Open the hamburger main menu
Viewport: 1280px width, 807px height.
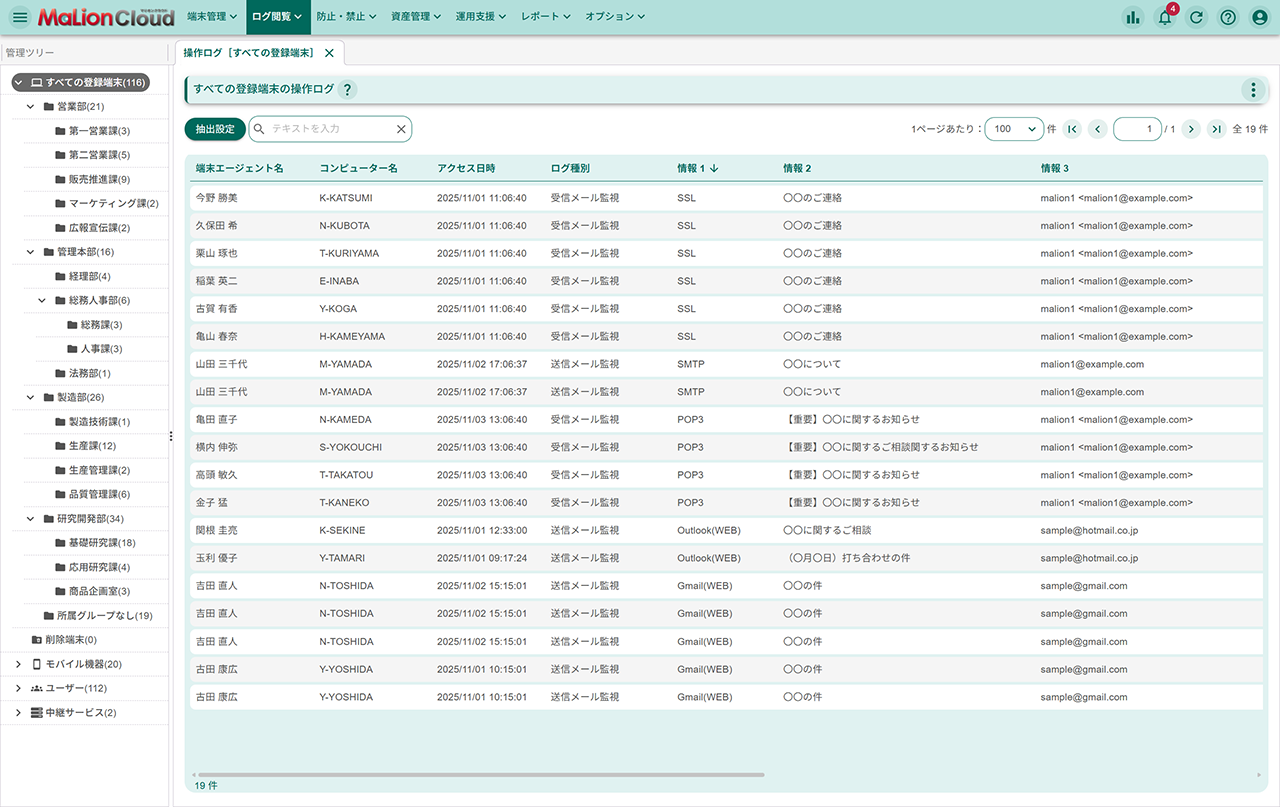point(20,17)
